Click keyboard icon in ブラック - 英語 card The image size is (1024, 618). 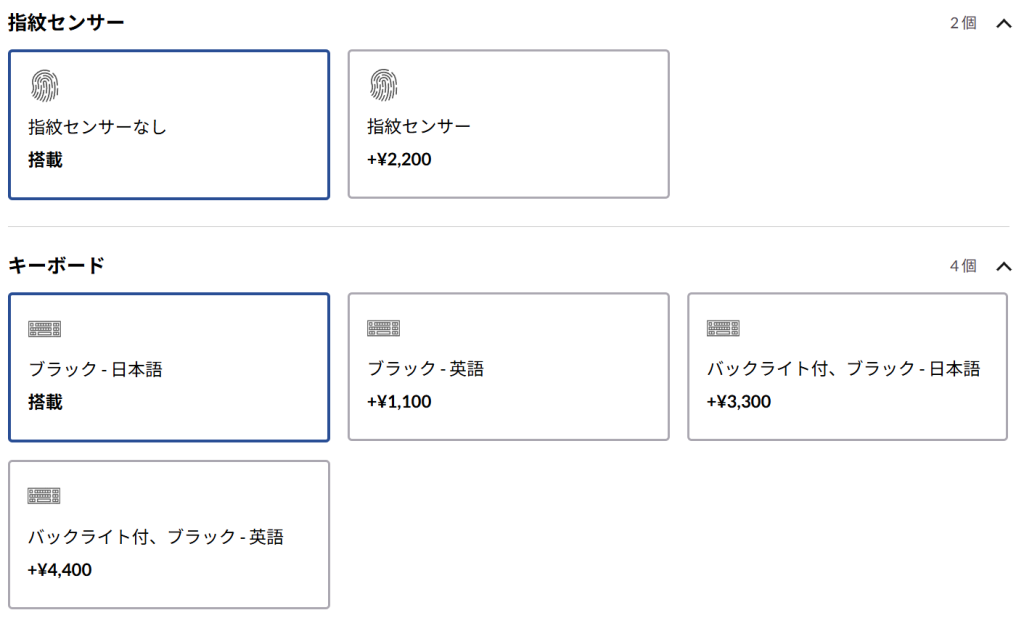[383, 328]
